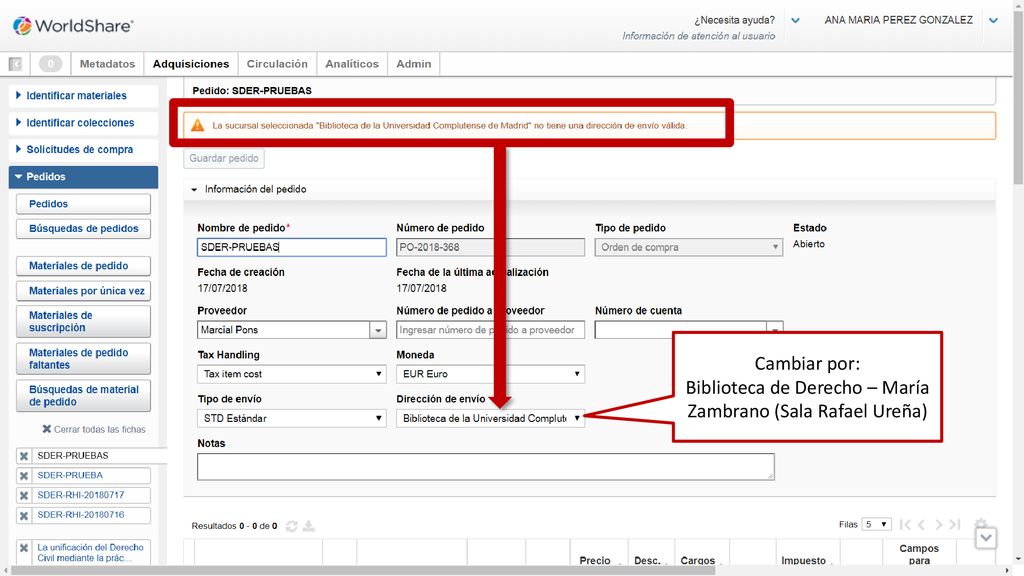Click the Nombre de pedido input field
1024x576 pixels.
(x=291, y=248)
